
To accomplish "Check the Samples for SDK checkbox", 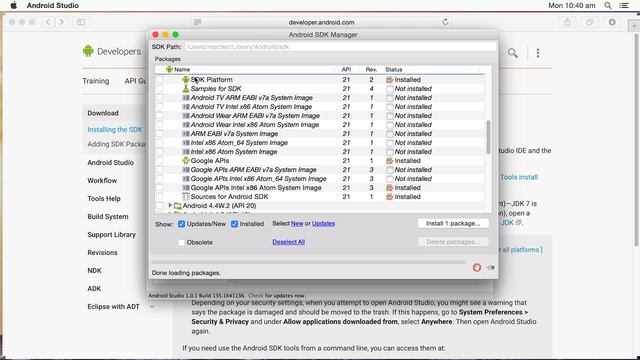I will click(160, 89).
